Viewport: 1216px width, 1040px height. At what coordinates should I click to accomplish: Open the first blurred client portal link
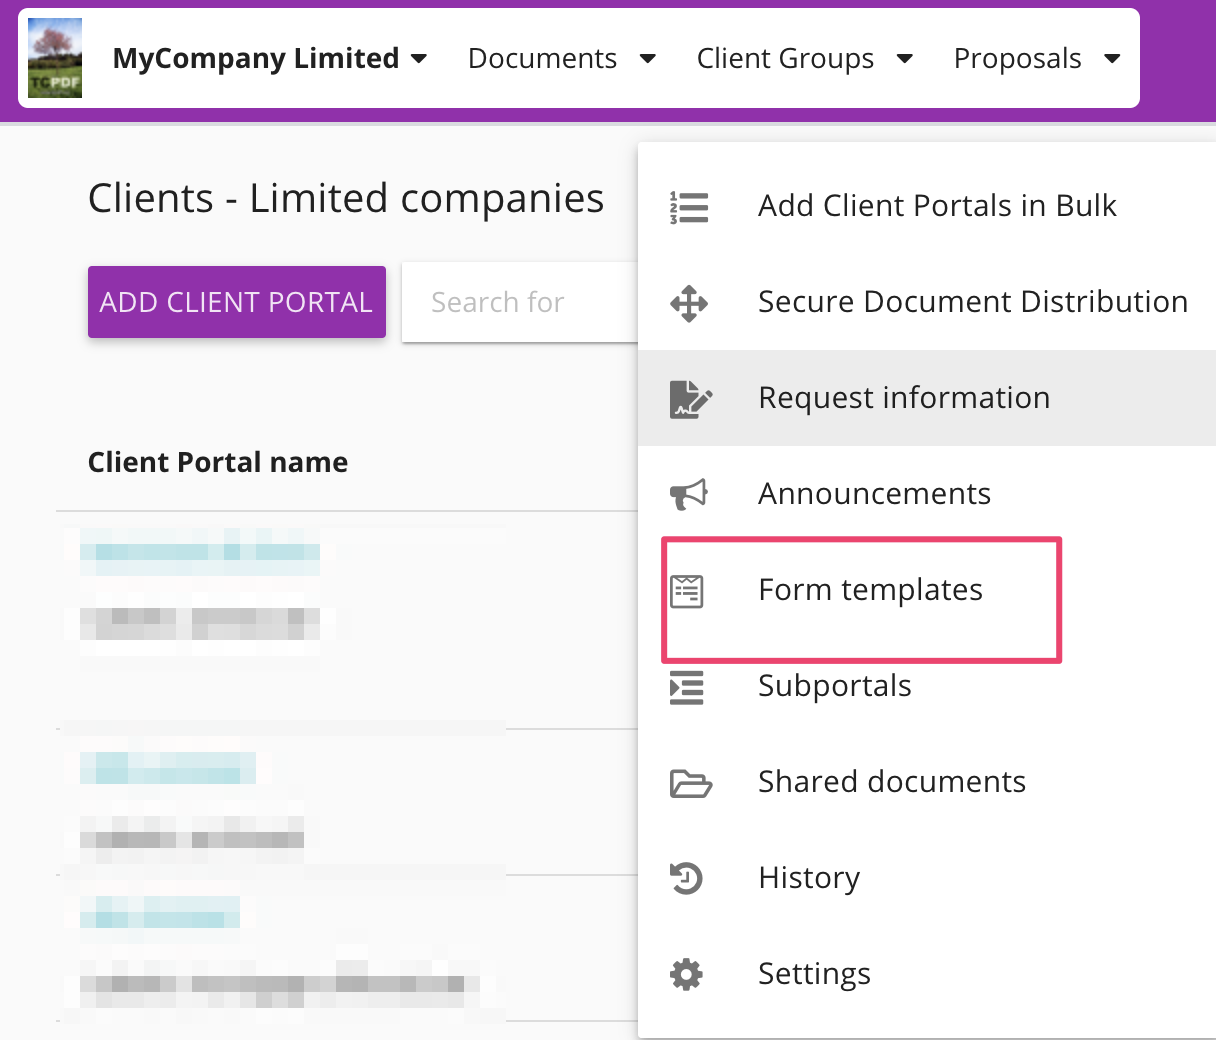(x=200, y=552)
